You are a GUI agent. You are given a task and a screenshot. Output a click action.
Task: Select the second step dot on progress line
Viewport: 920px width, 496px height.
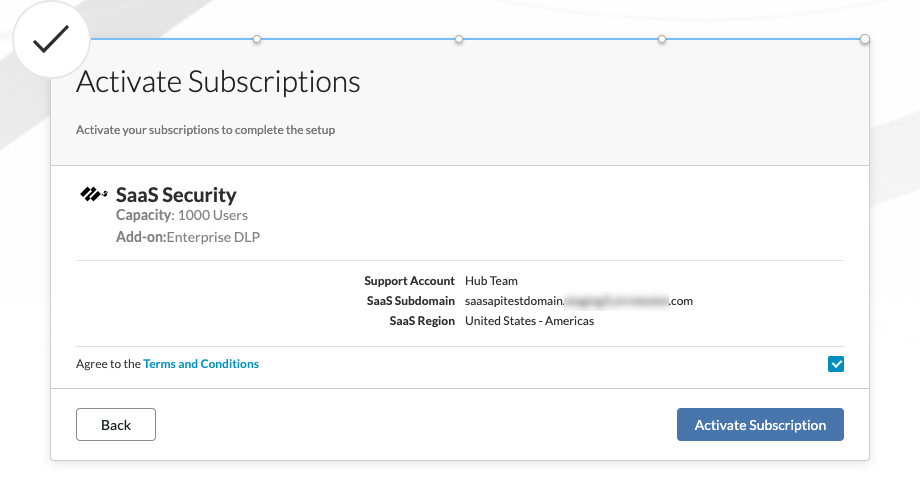pyautogui.click(x=459, y=39)
